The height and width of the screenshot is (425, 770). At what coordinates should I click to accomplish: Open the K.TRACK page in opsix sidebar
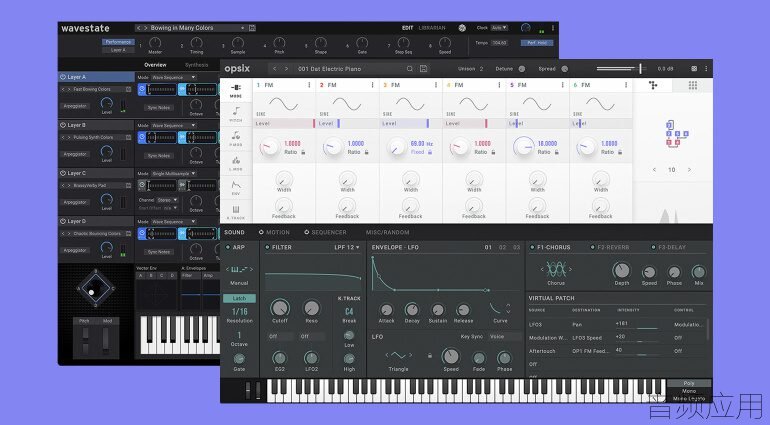236,212
